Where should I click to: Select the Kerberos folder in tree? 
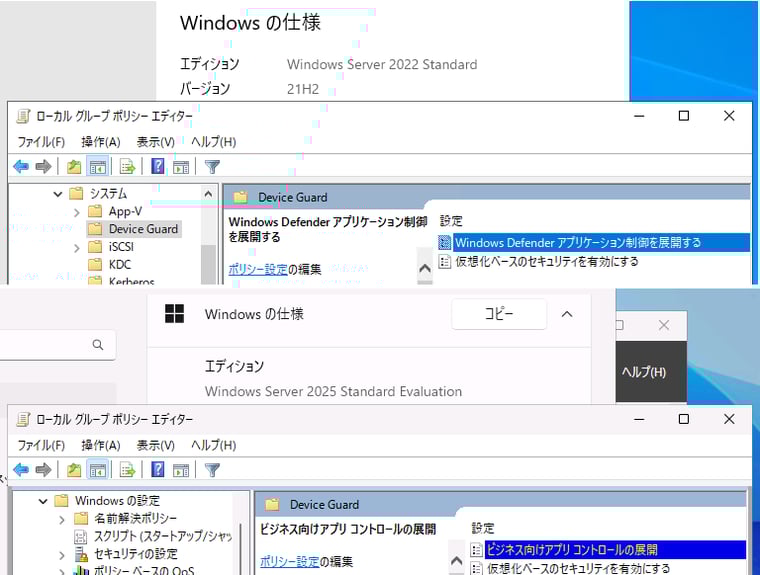click(122, 281)
